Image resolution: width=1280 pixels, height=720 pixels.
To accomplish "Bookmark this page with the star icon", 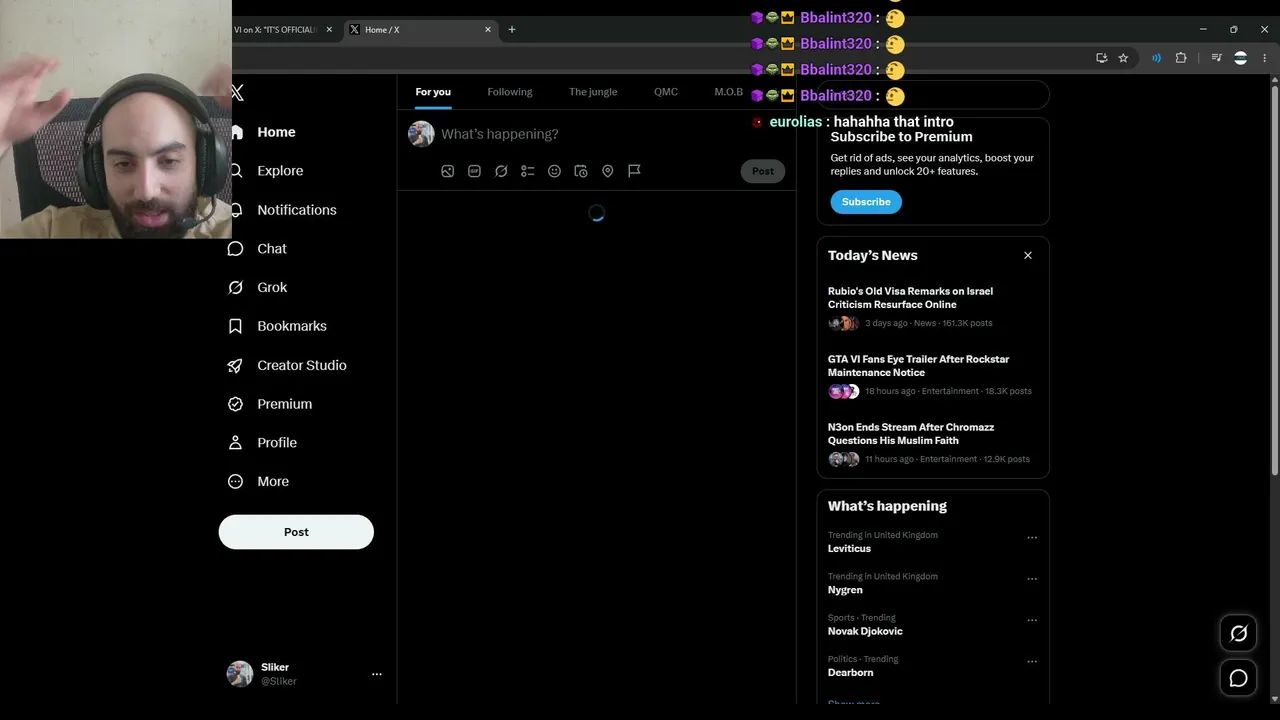I will point(1123,58).
